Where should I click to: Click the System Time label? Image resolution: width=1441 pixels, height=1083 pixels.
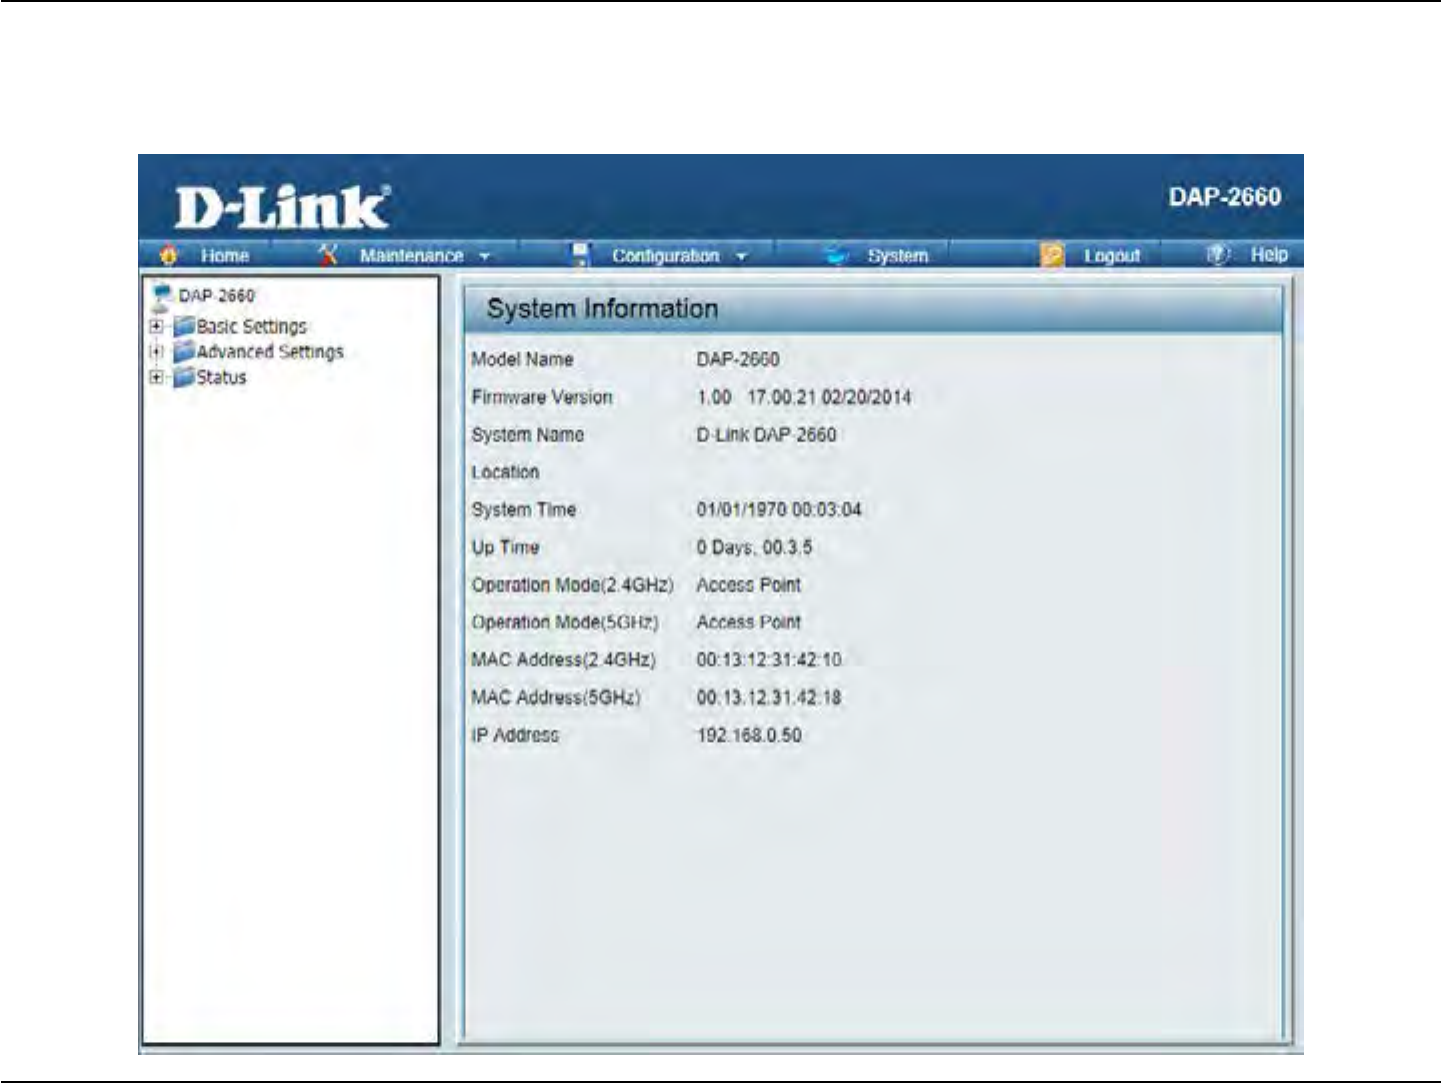coord(524,510)
